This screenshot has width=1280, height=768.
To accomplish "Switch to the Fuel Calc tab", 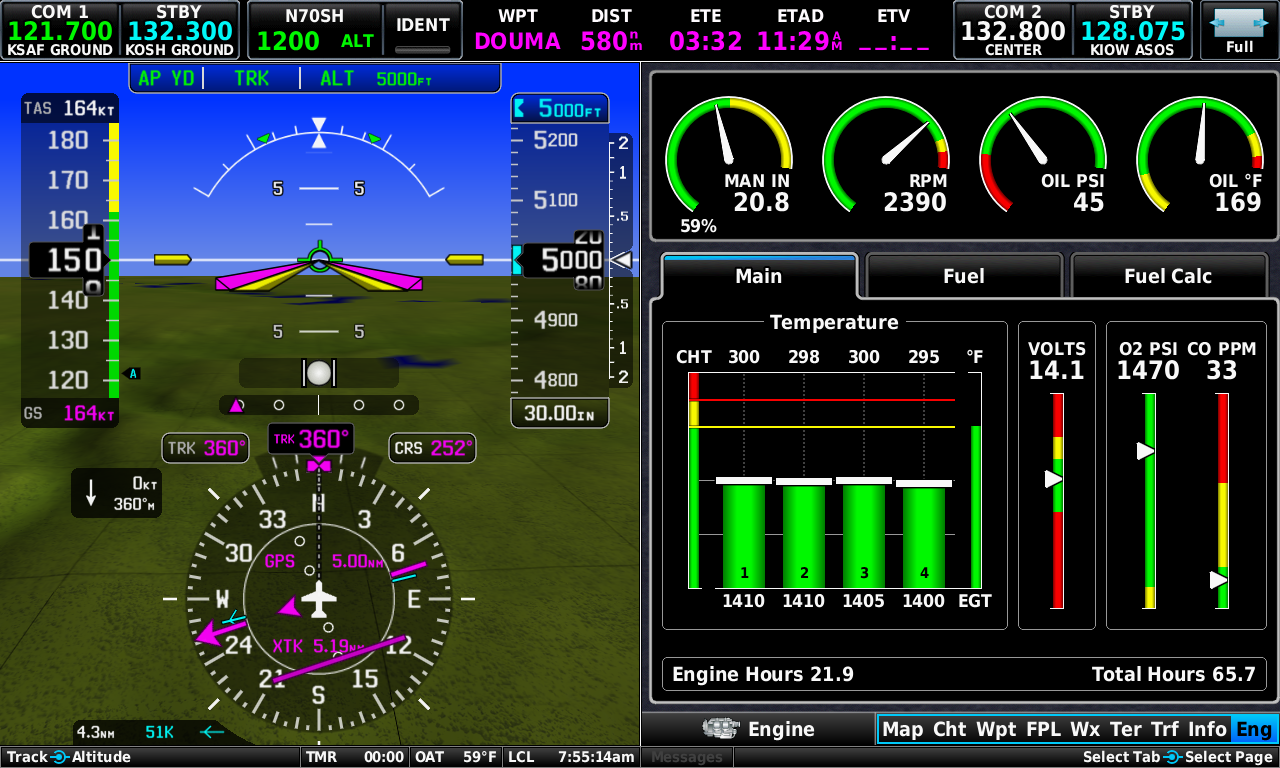I will point(1167,276).
